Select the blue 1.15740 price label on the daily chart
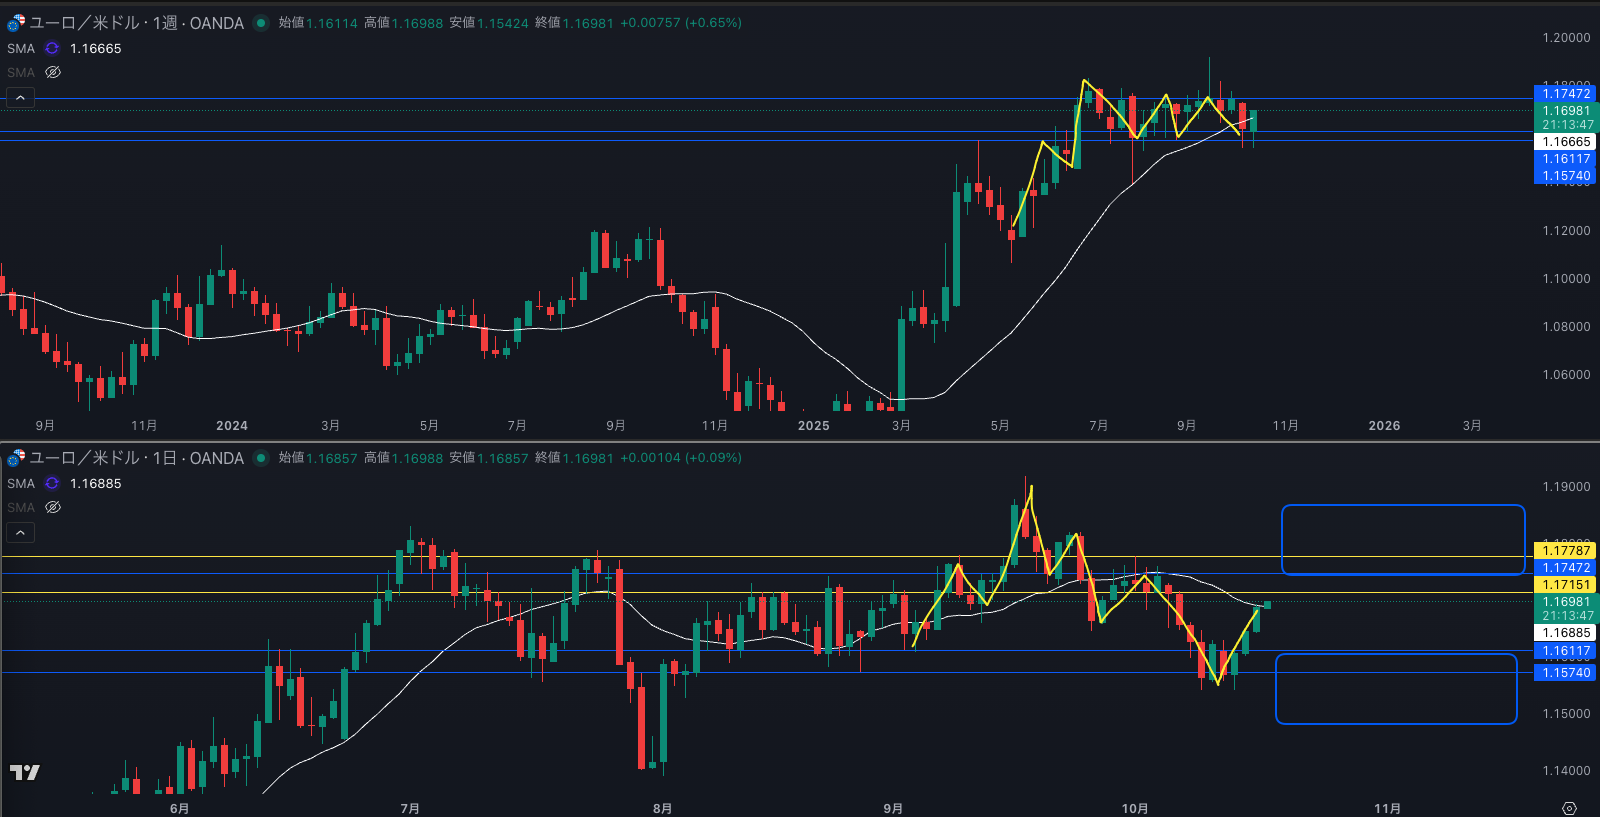Viewport: 1600px width, 817px height. 1565,673
